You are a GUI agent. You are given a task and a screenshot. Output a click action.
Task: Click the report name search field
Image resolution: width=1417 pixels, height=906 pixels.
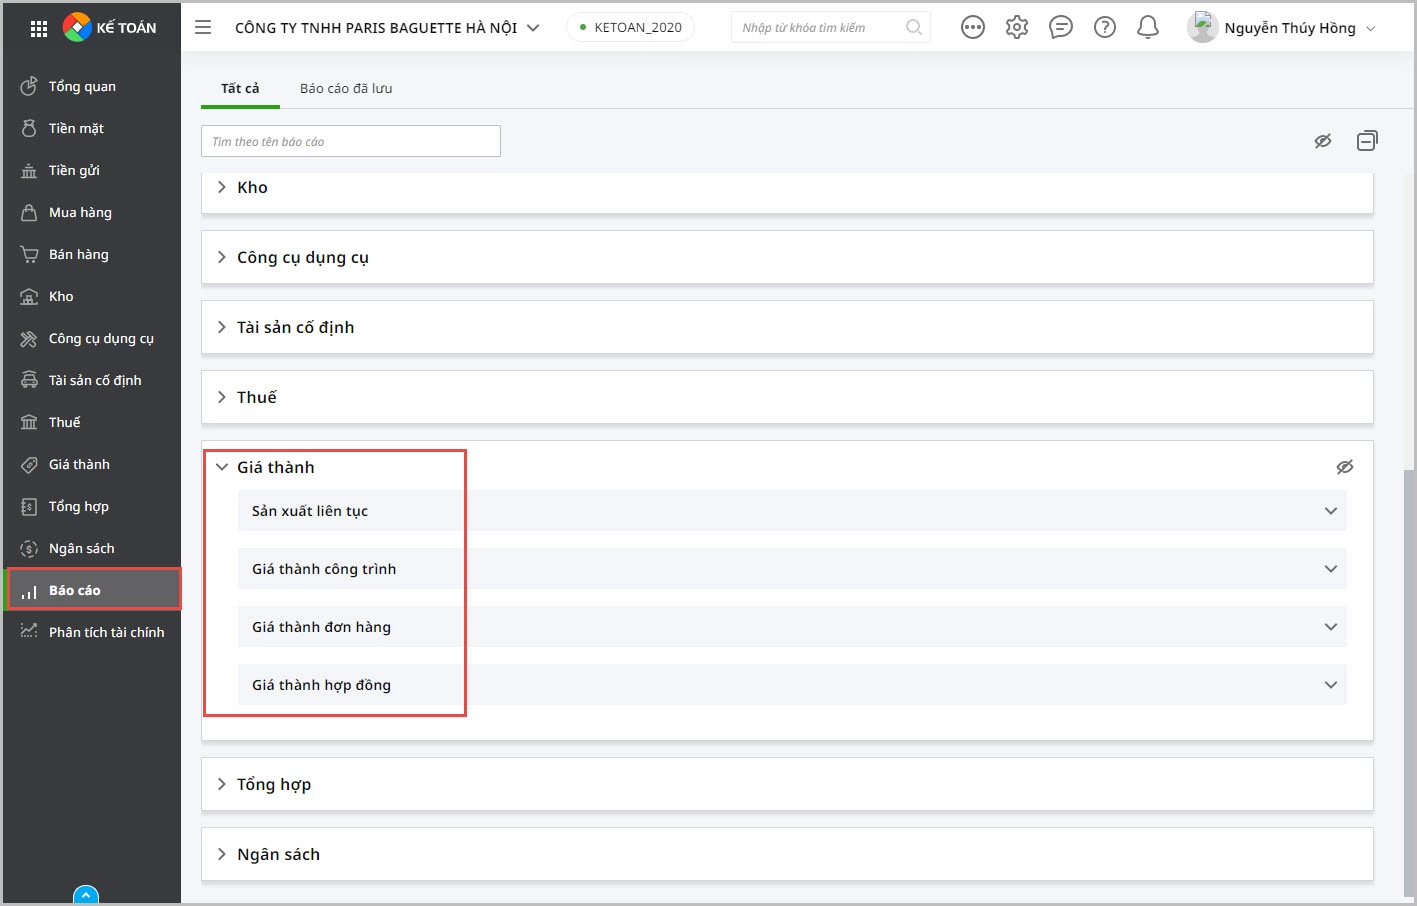[350, 141]
